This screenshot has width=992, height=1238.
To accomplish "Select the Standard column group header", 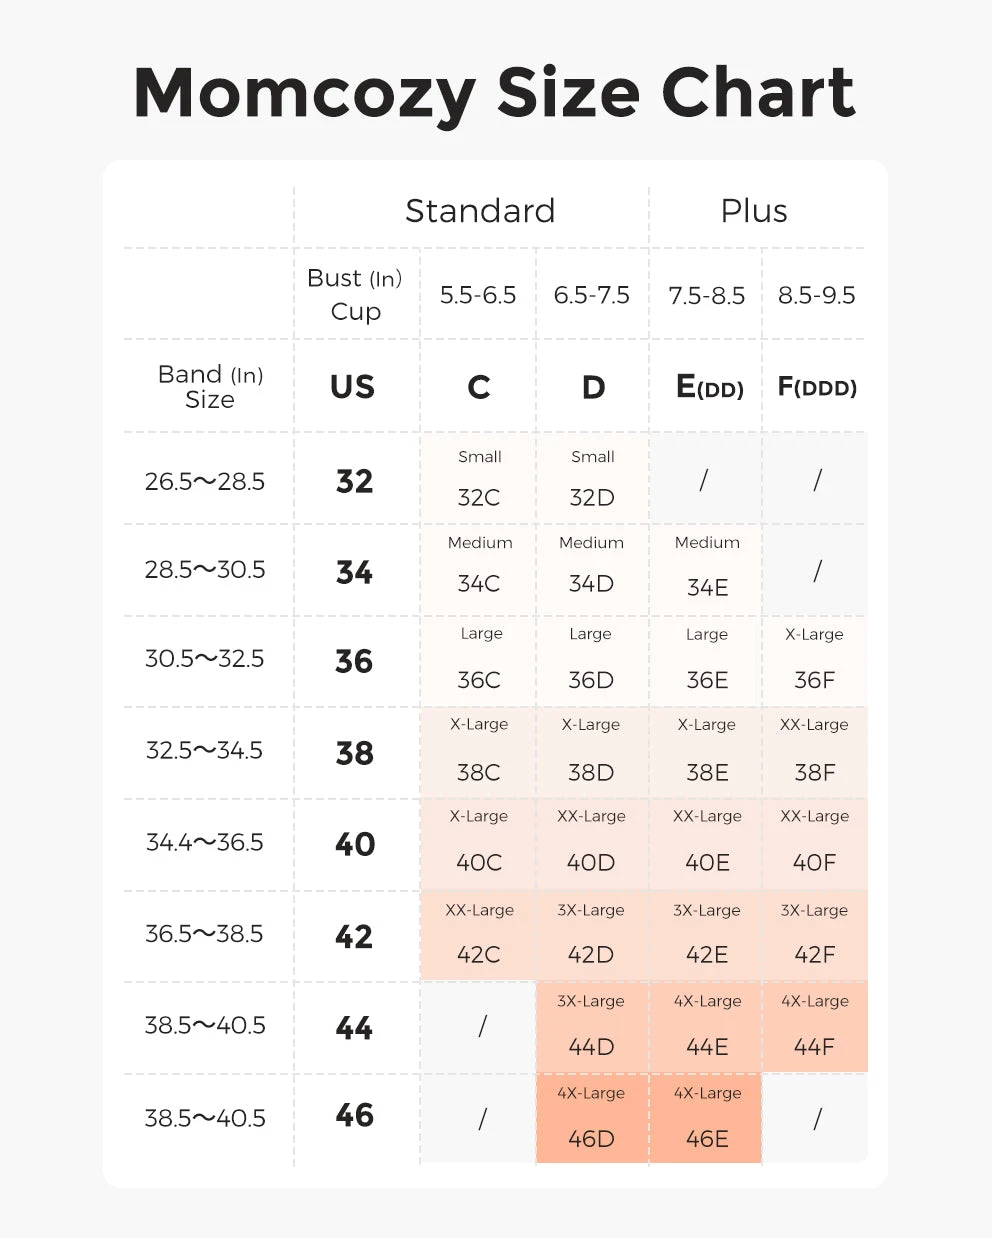I will [480, 211].
